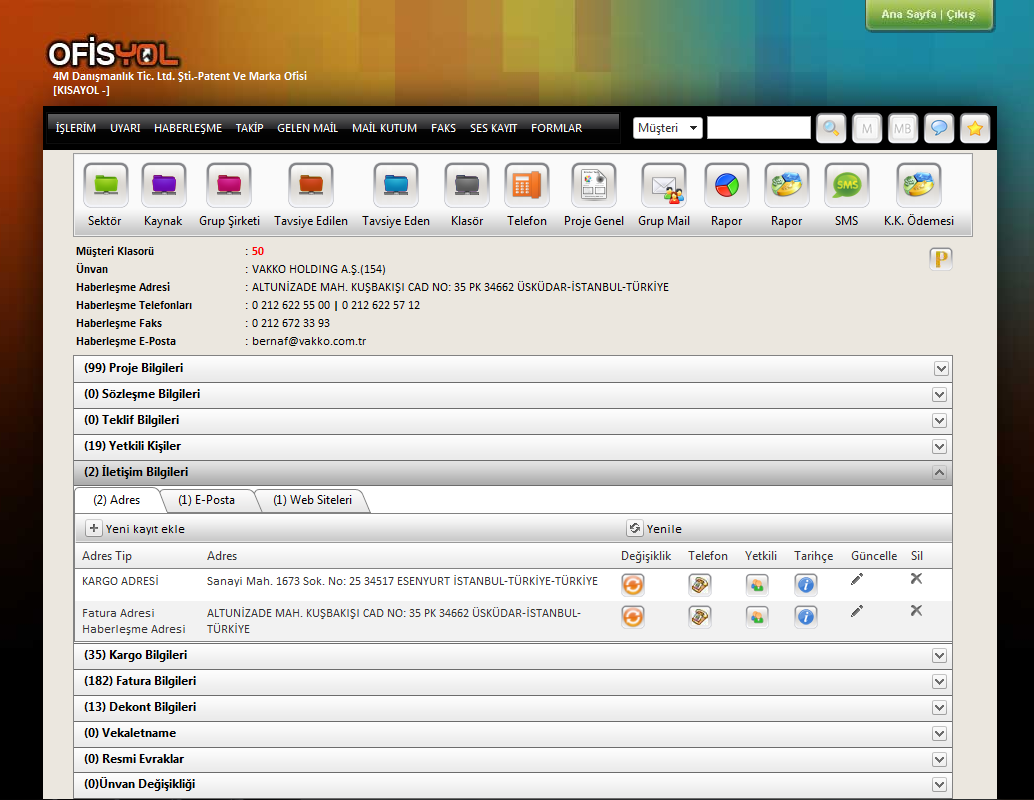Open Tarihçe info for KARGO ADRESİ

tap(806, 585)
